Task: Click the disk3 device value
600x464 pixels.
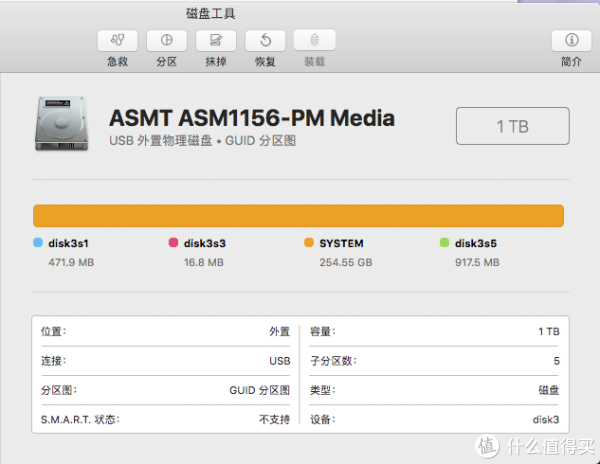Action: click(545, 419)
